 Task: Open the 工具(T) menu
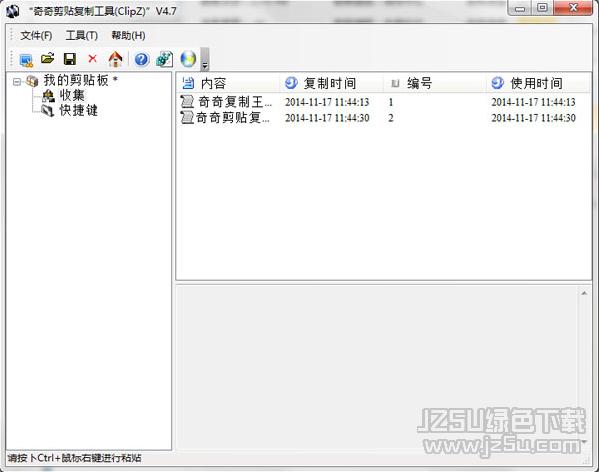point(82,36)
